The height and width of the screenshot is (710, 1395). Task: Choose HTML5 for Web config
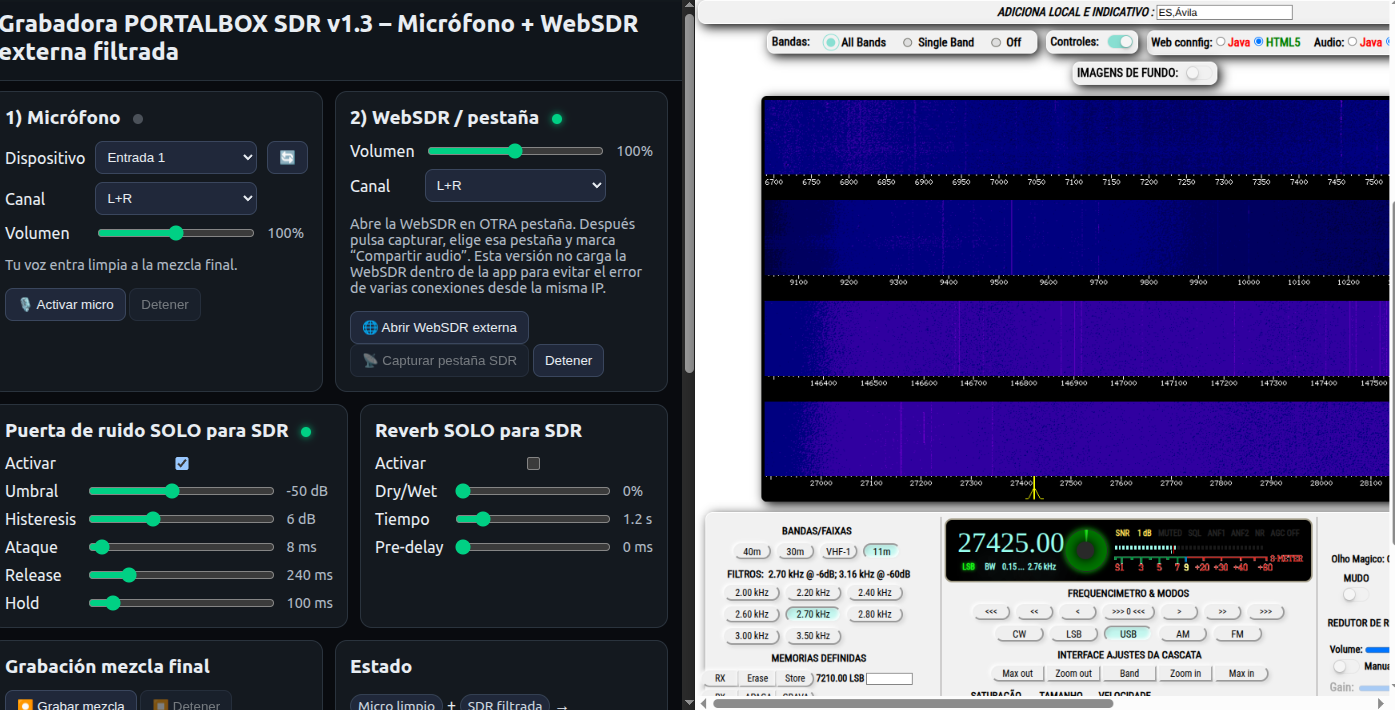[x=1258, y=42]
